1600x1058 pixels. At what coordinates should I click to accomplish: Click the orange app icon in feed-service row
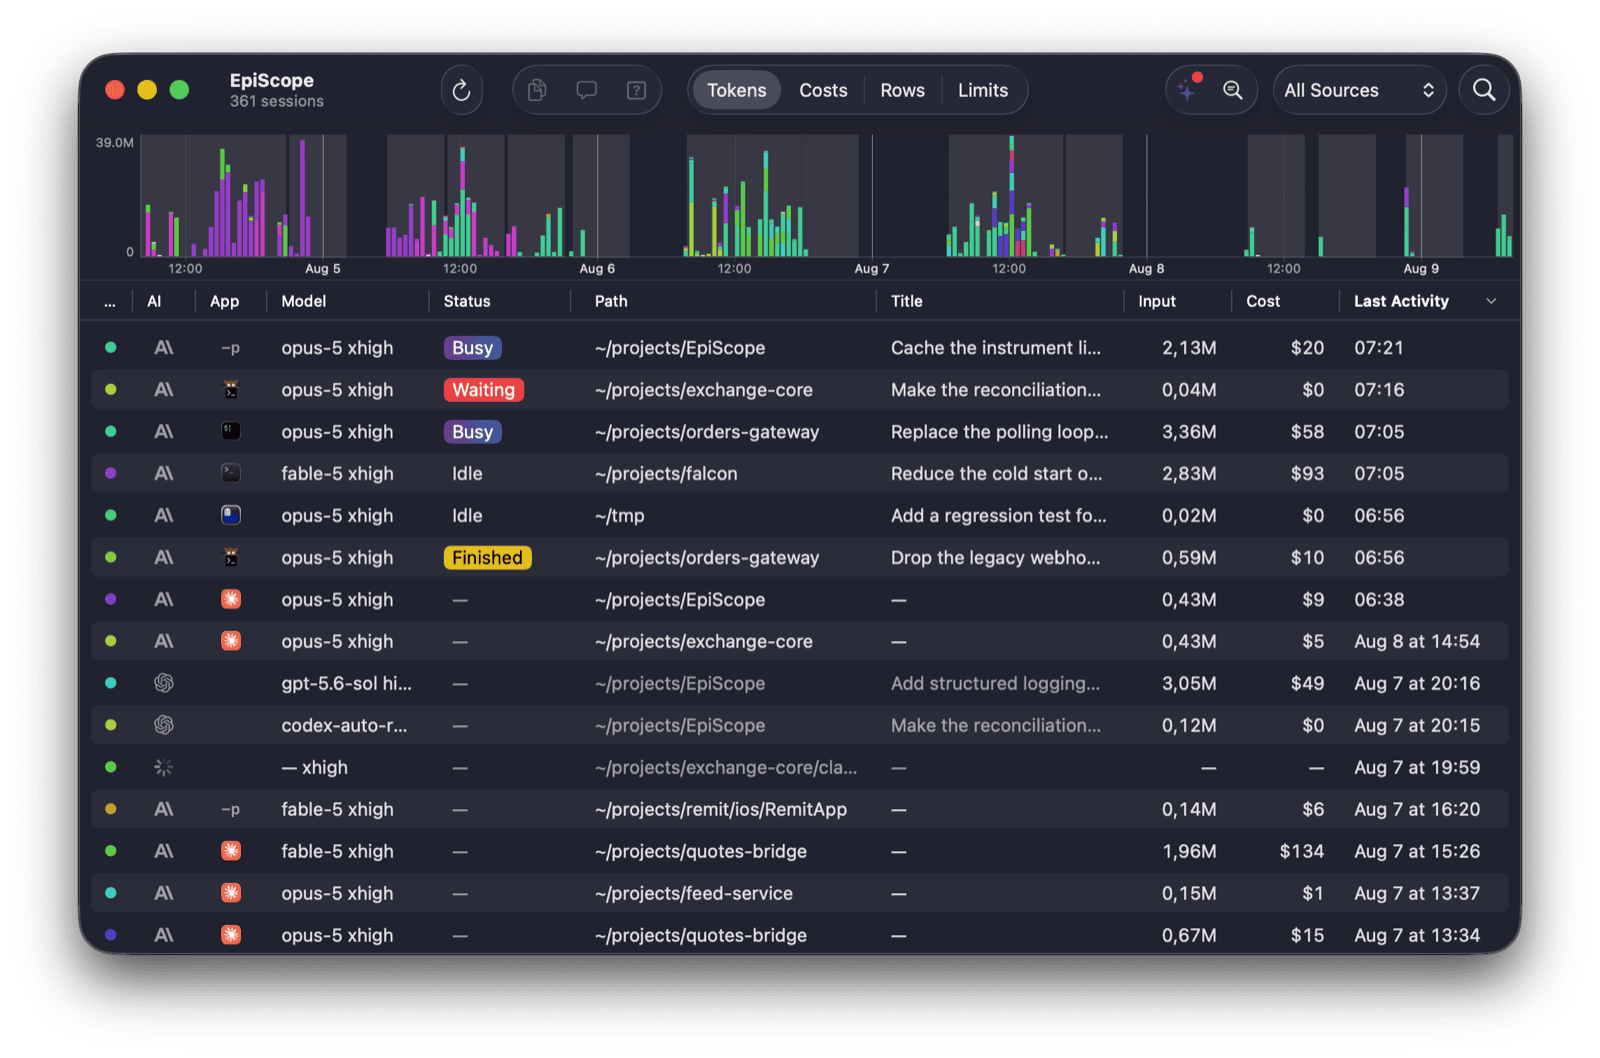click(231, 894)
